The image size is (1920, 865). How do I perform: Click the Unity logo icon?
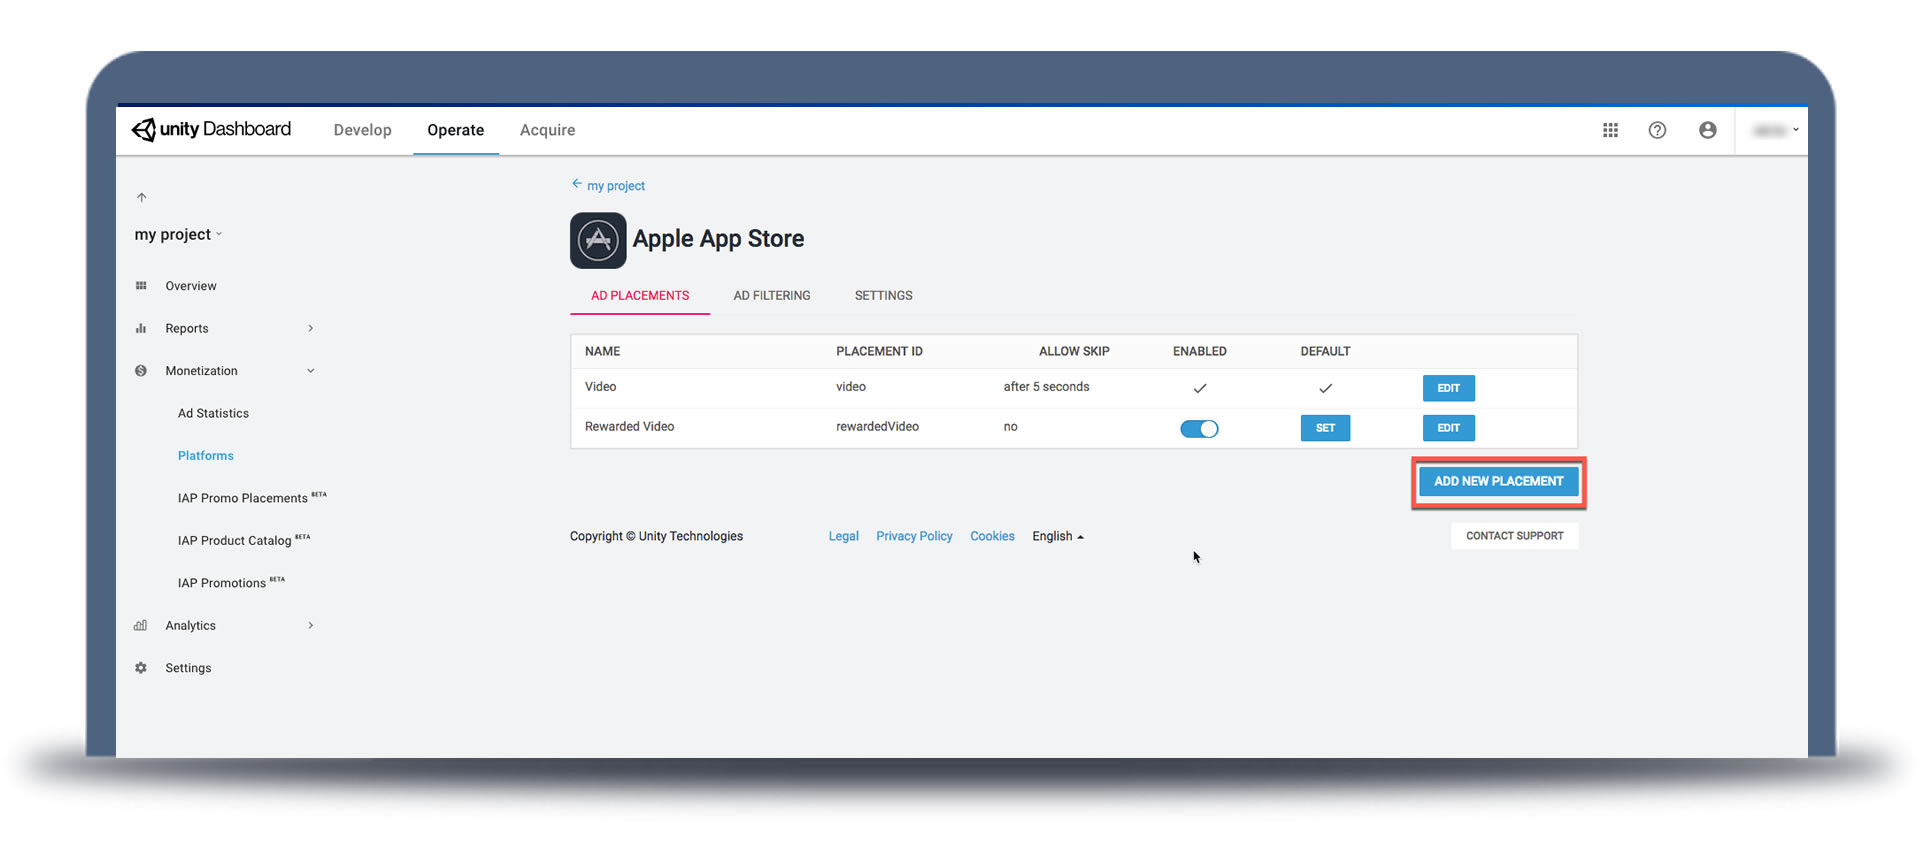click(145, 130)
